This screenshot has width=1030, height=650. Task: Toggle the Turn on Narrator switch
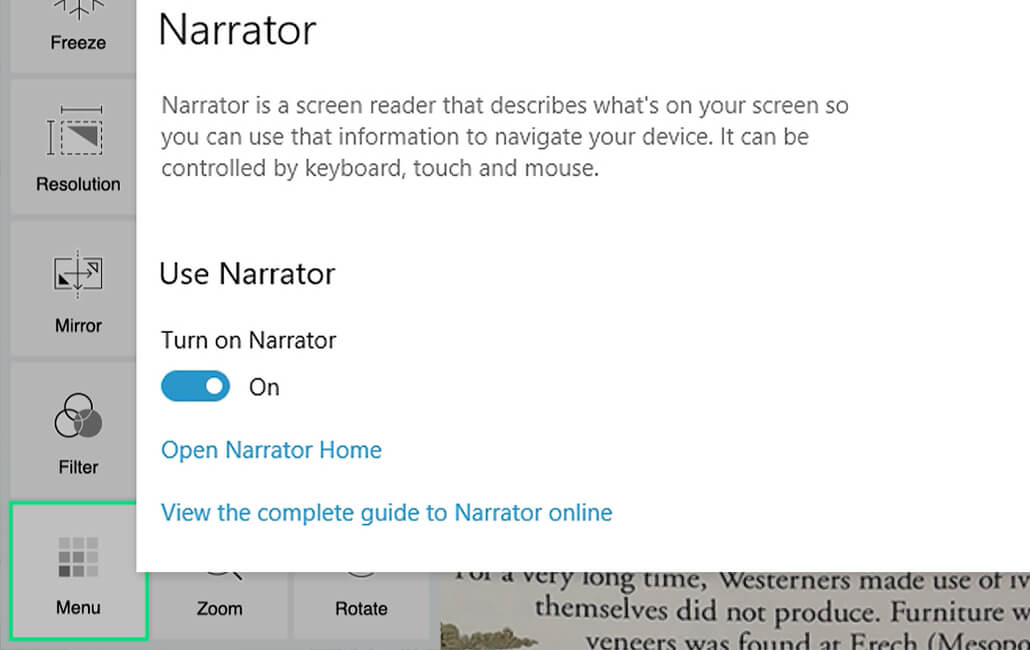195,386
